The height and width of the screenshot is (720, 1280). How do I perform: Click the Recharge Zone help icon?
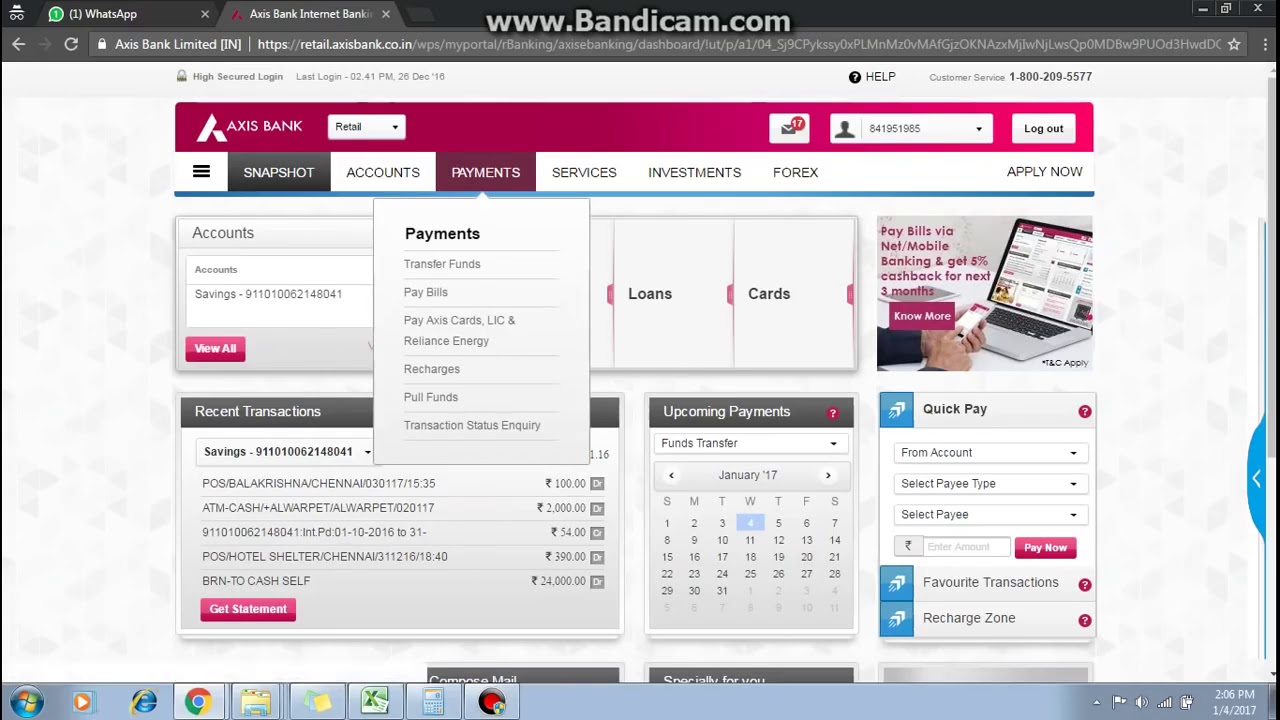pos(1084,620)
